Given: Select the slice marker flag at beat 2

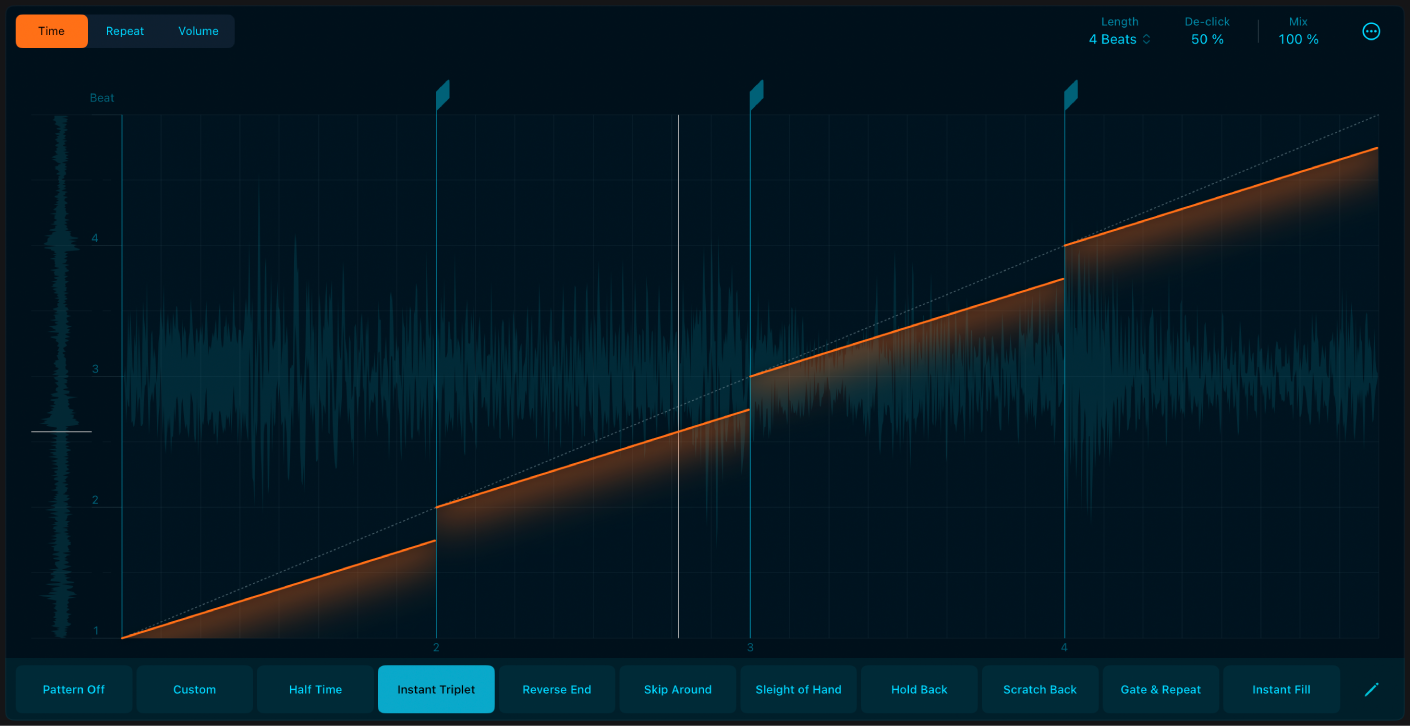Looking at the screenshot, I should (442, 95).
